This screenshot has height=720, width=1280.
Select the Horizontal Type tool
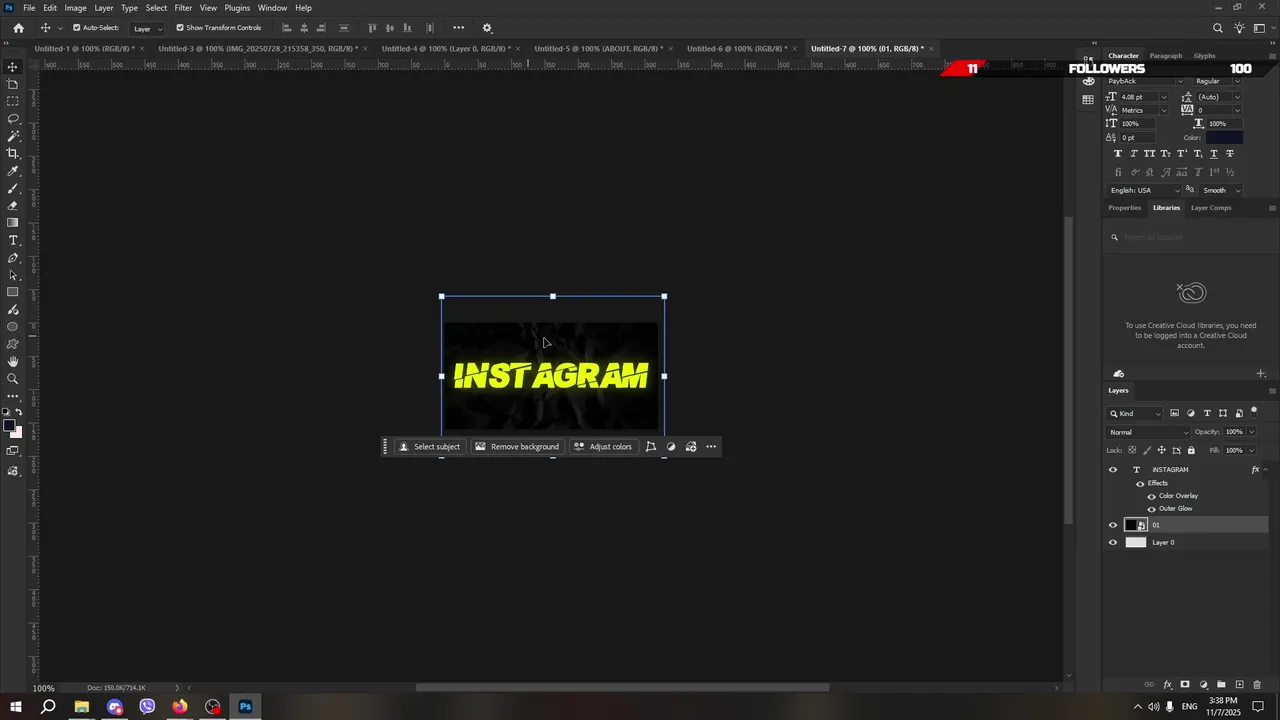point(13,240)
